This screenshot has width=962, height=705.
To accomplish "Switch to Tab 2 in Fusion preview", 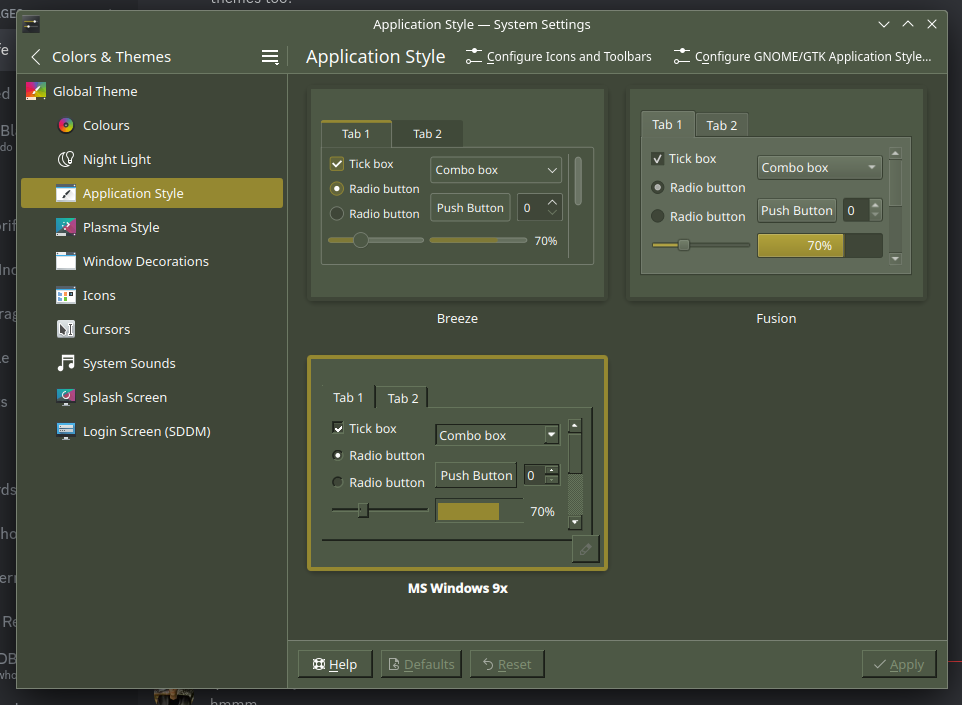I will pyautogui.click(x=721, y=125).
